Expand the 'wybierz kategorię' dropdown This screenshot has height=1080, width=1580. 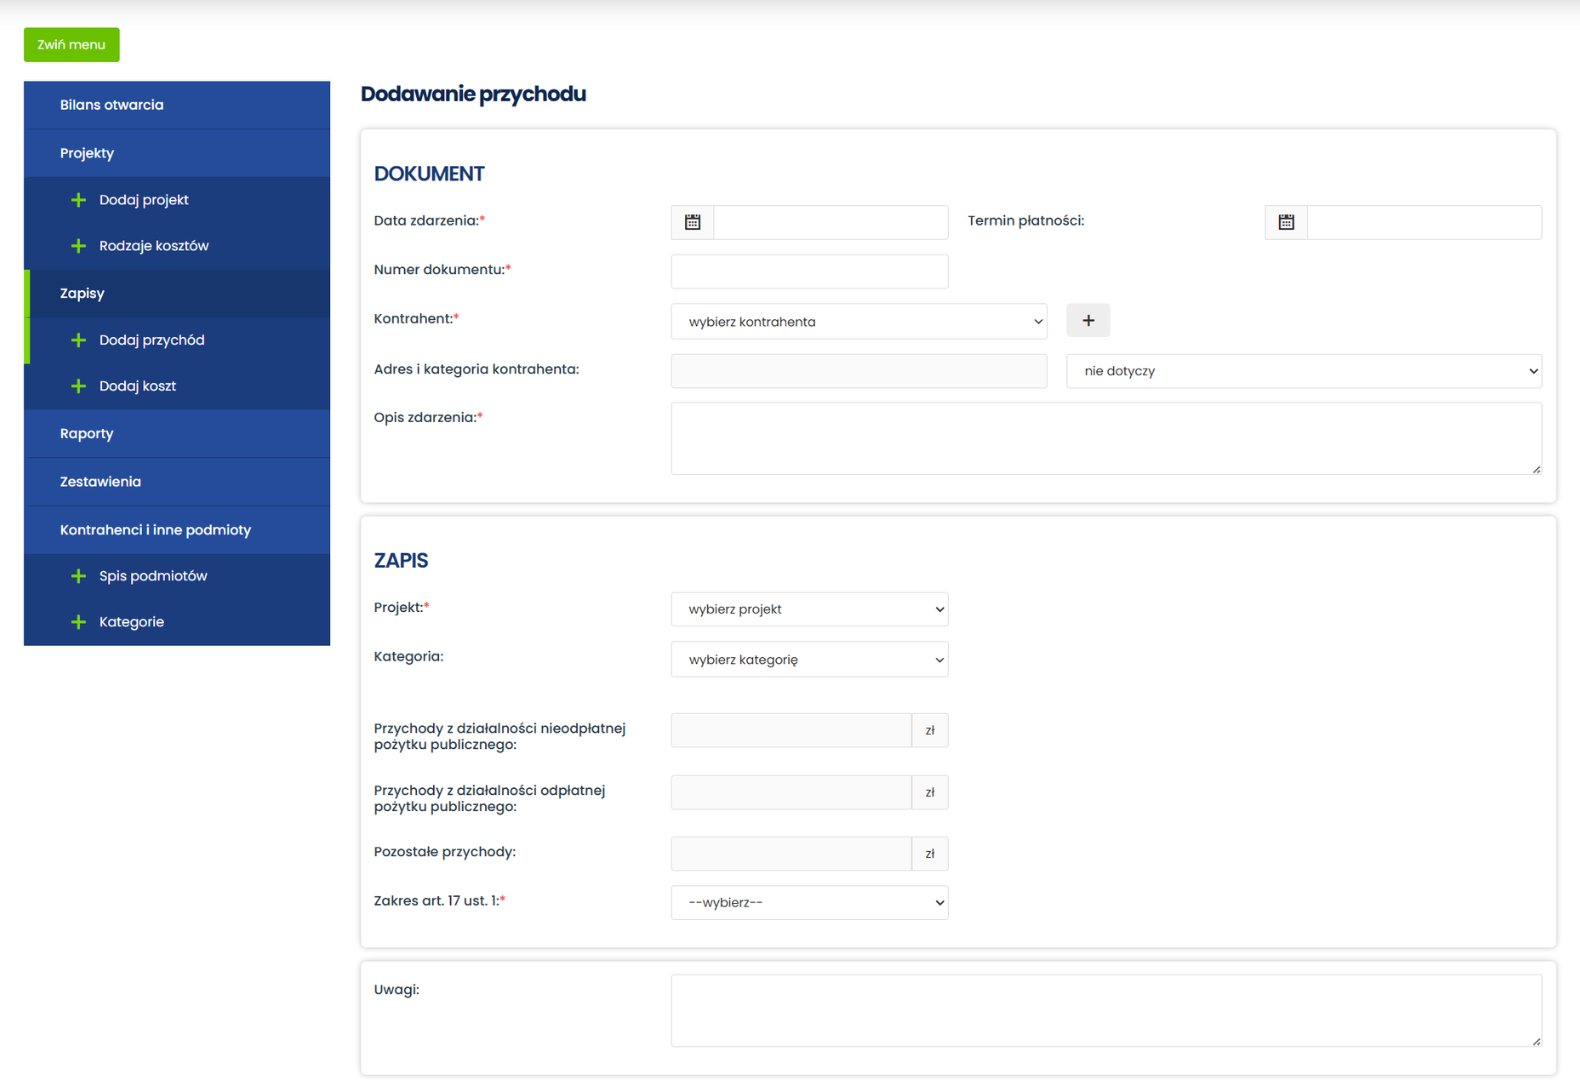(x=809, y=660)
